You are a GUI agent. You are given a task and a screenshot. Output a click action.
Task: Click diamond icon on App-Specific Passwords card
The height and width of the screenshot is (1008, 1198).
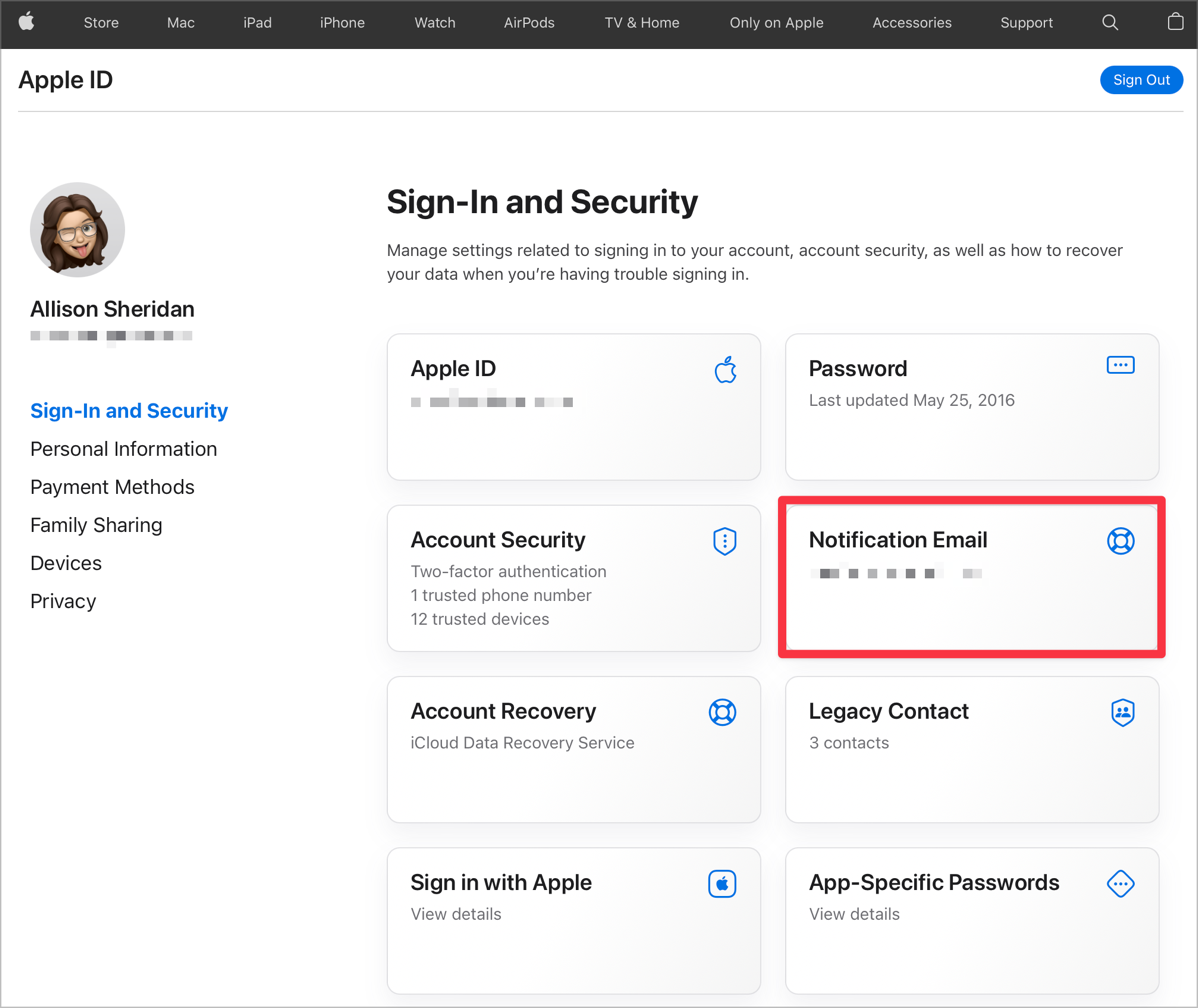pyautogui.click(x=1121, y=883)
